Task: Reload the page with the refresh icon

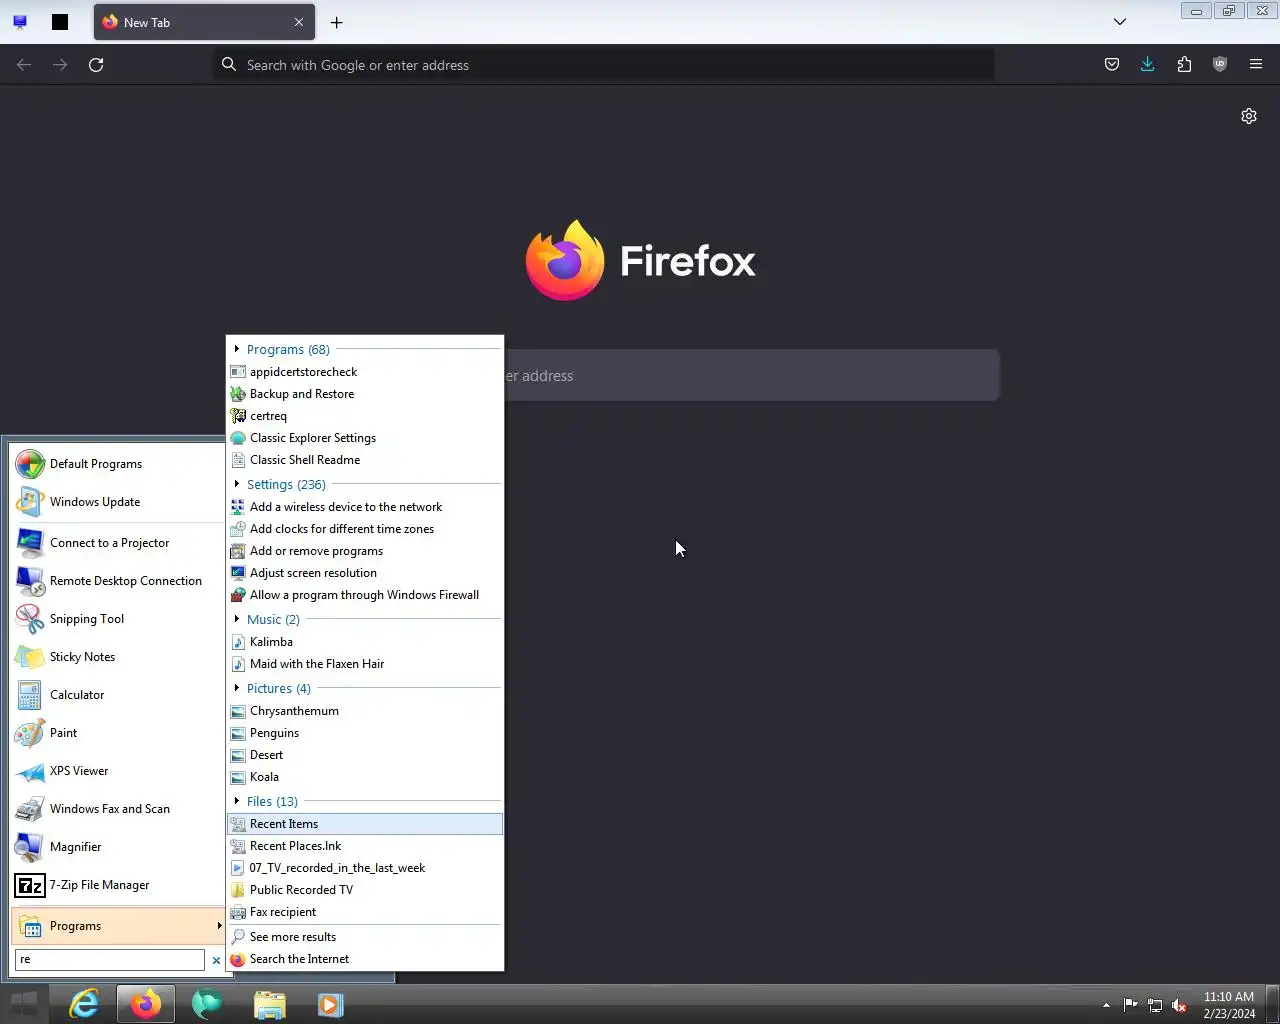Action: [x=96, y=65]
